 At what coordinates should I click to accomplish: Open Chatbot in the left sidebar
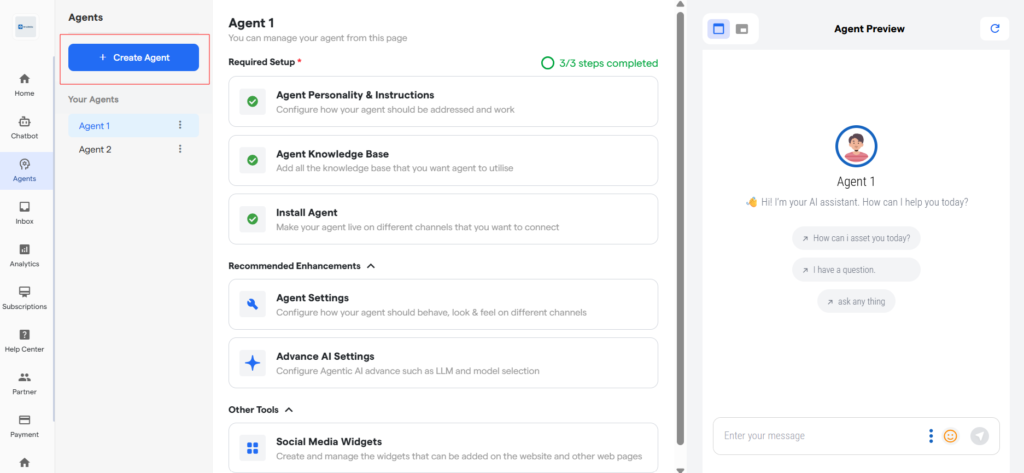(24, 127)
